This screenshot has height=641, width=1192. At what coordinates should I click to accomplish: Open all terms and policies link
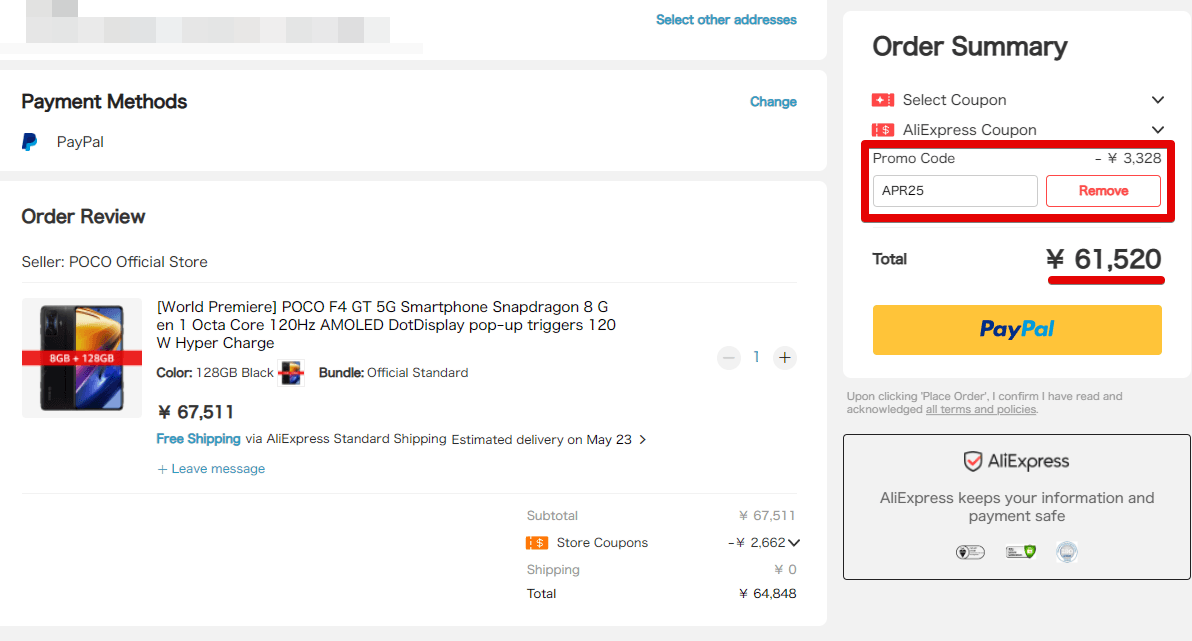point(980,410)
